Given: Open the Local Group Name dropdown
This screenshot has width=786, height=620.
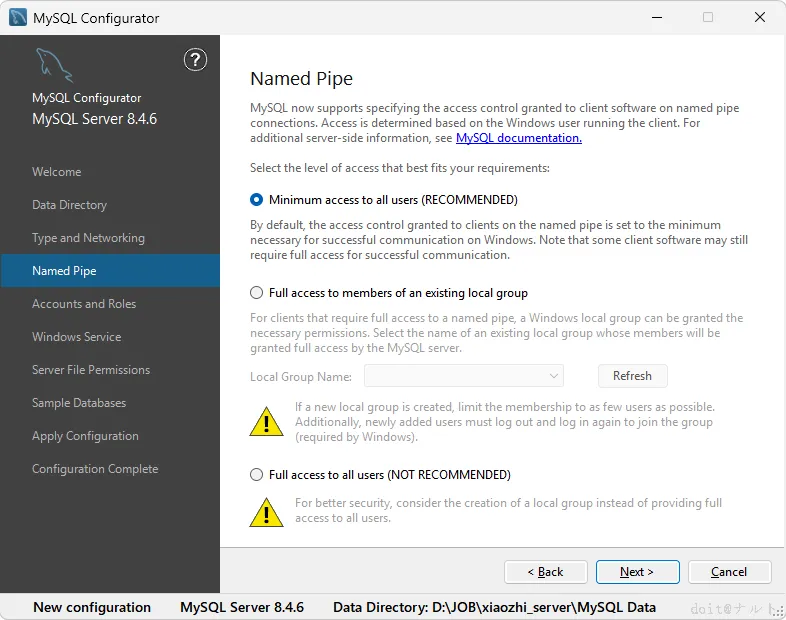Looking at the screenshot, I should pos(464,376).
